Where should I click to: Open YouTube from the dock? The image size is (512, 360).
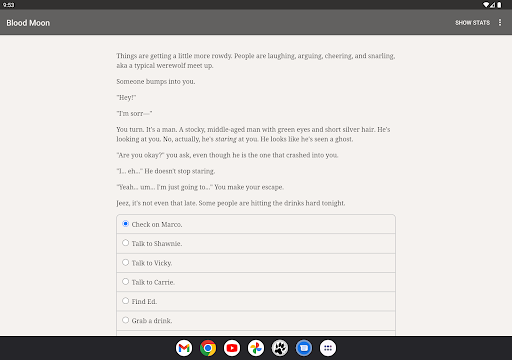point(232,348)
